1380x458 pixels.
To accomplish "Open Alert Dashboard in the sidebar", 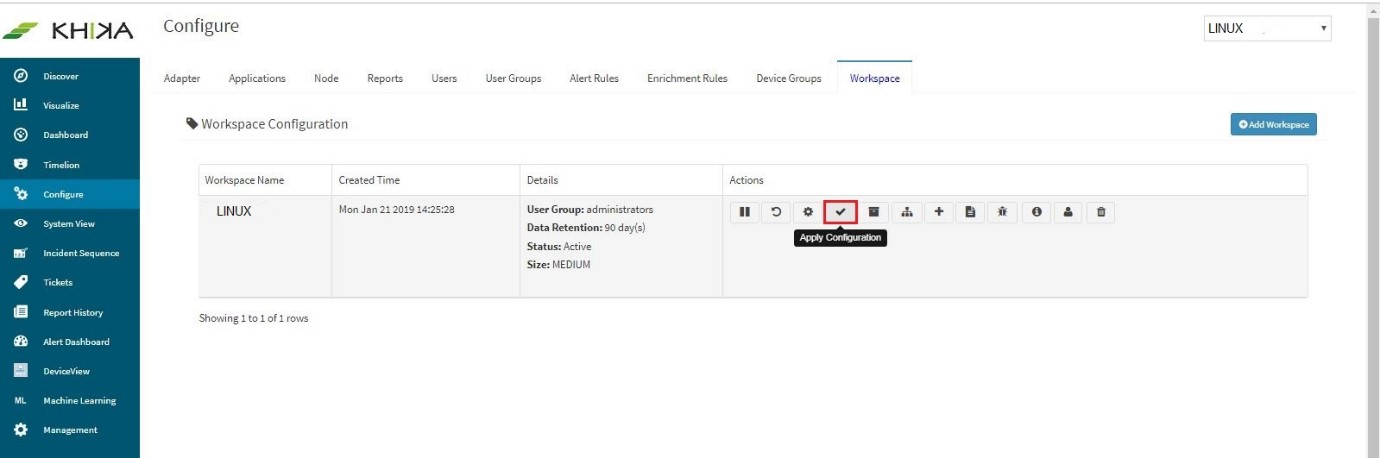I will (x=70, y=342).
